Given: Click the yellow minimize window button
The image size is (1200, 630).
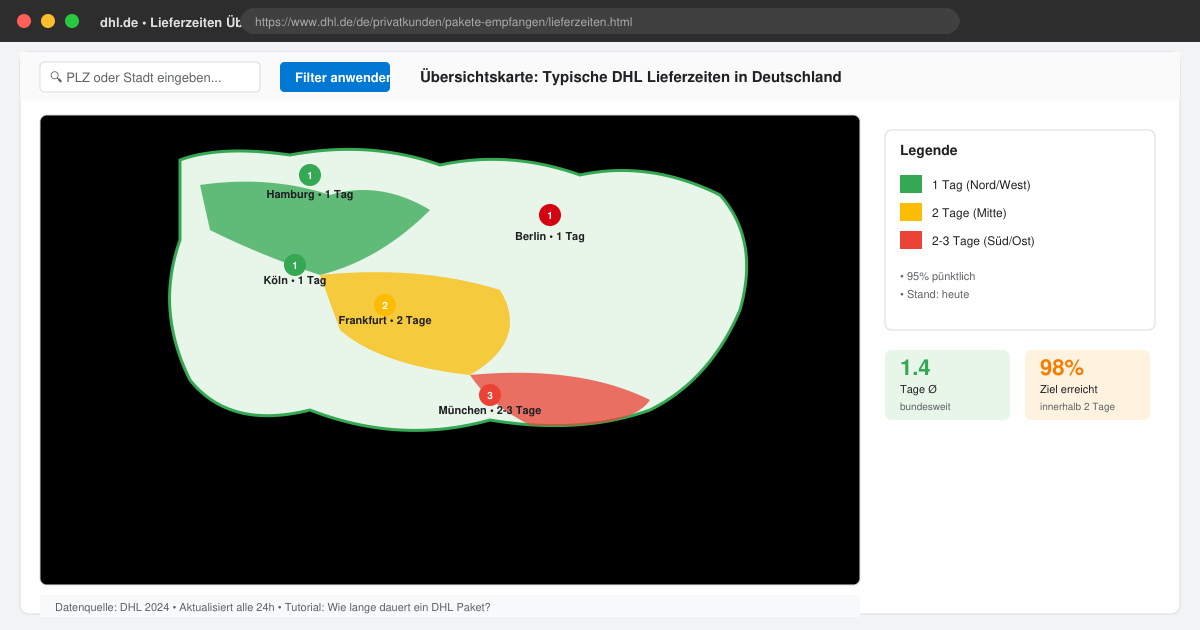Looking at the screenshot, I should click(x=48, y=21).
